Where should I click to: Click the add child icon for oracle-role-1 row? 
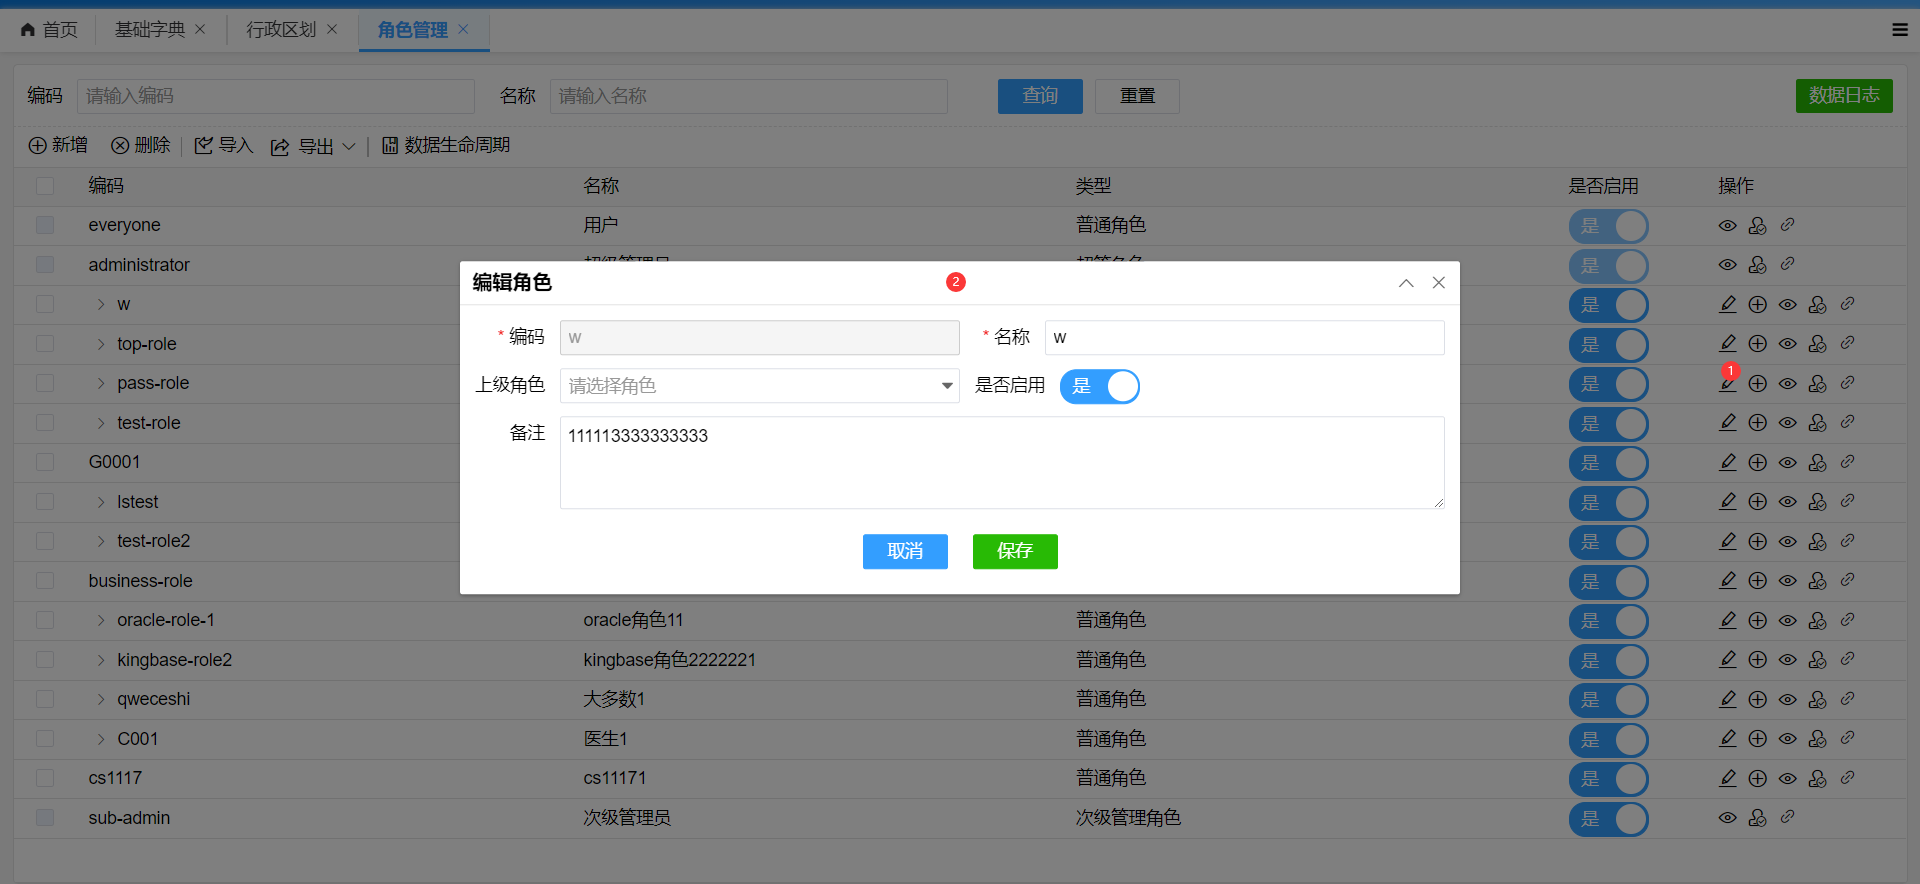point(1757,620)
